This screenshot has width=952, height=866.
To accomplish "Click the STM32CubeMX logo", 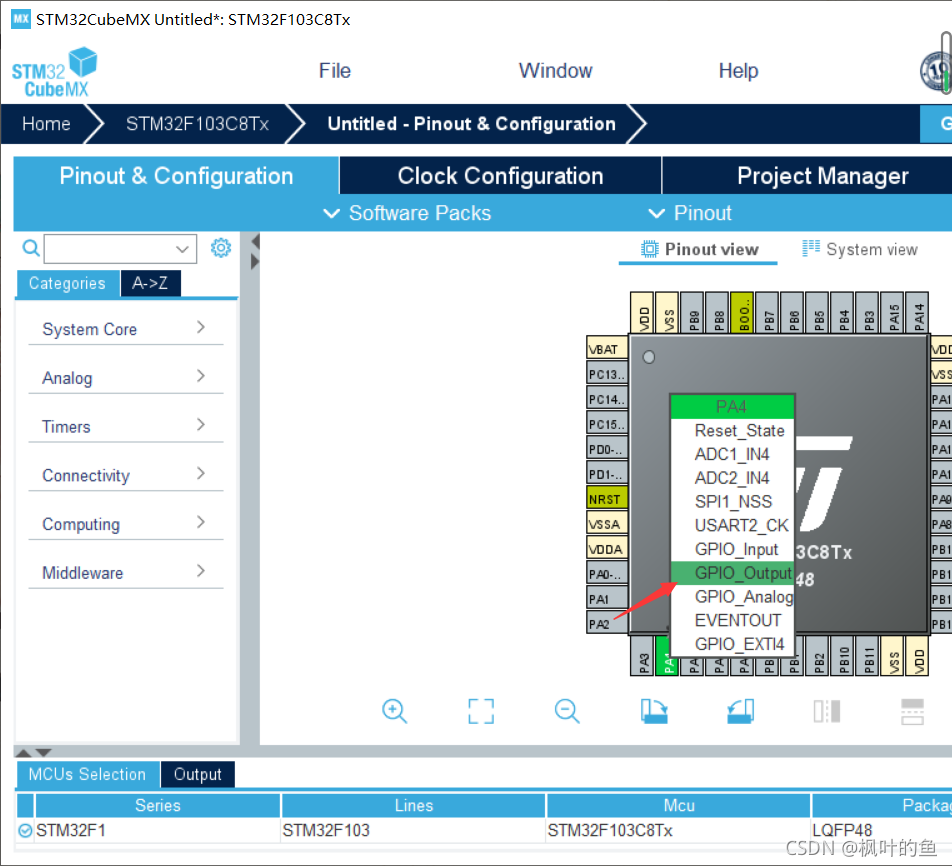I will 55,72.
